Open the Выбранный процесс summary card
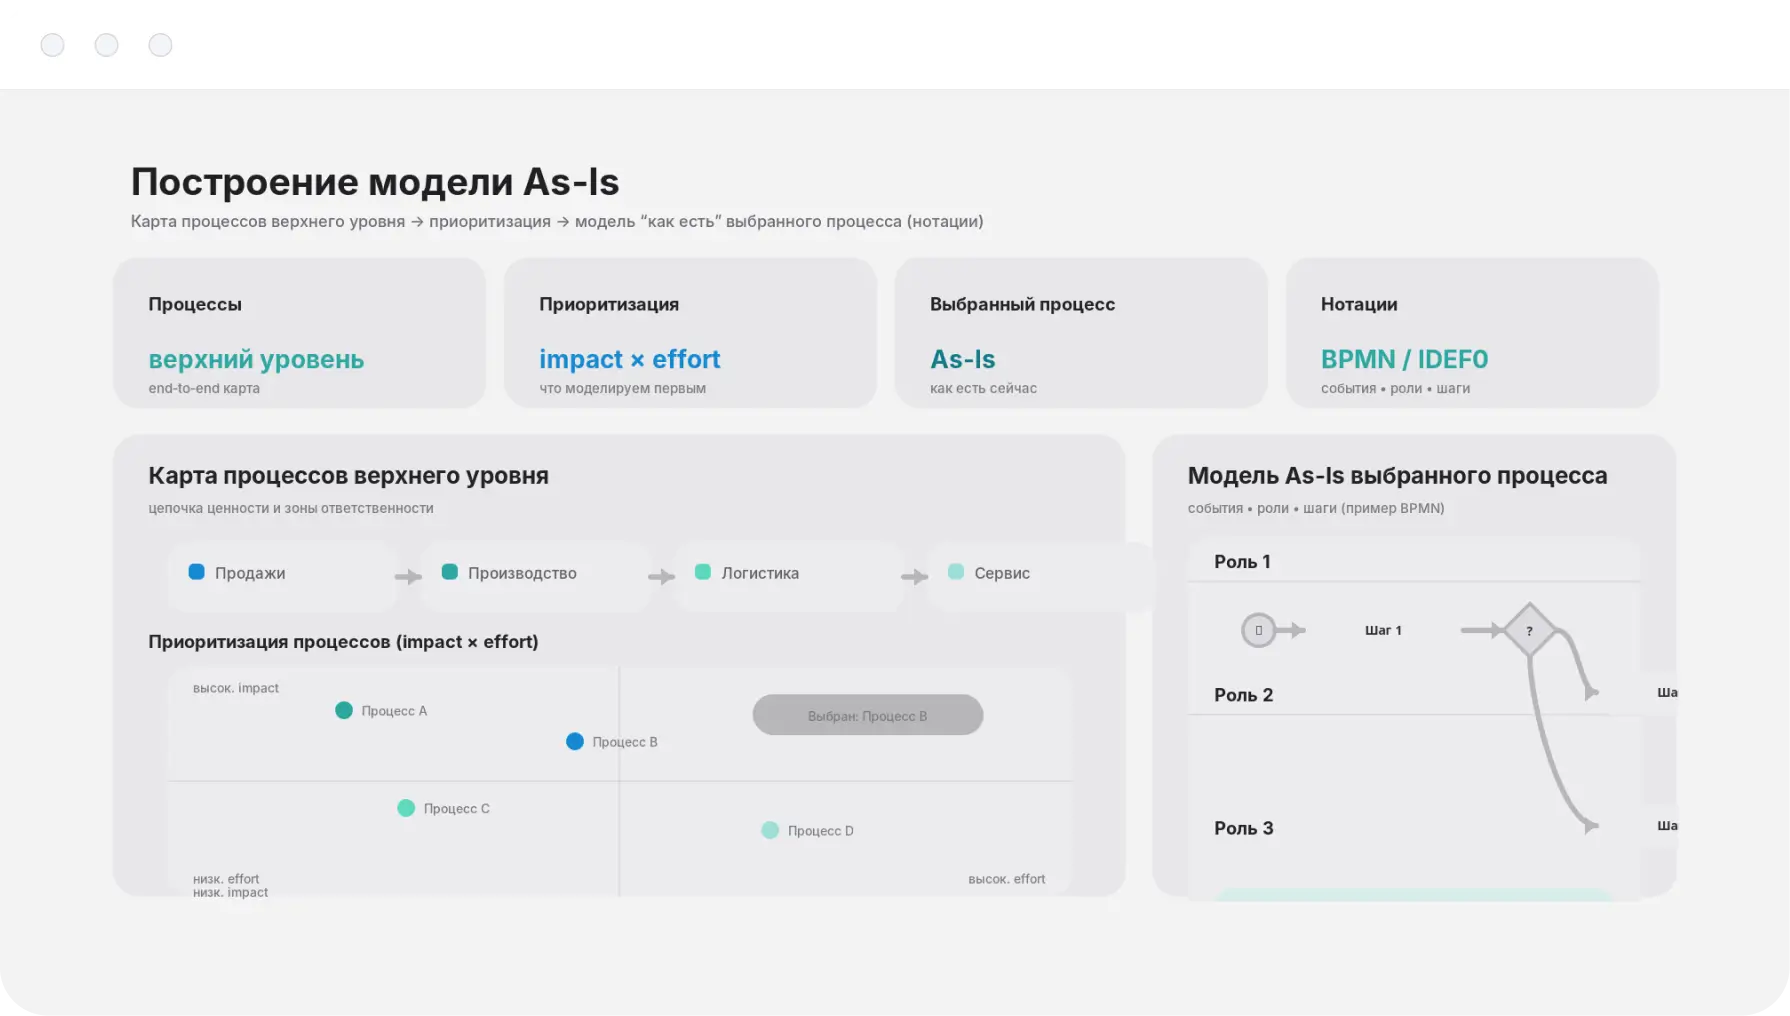 point(1080,333)
